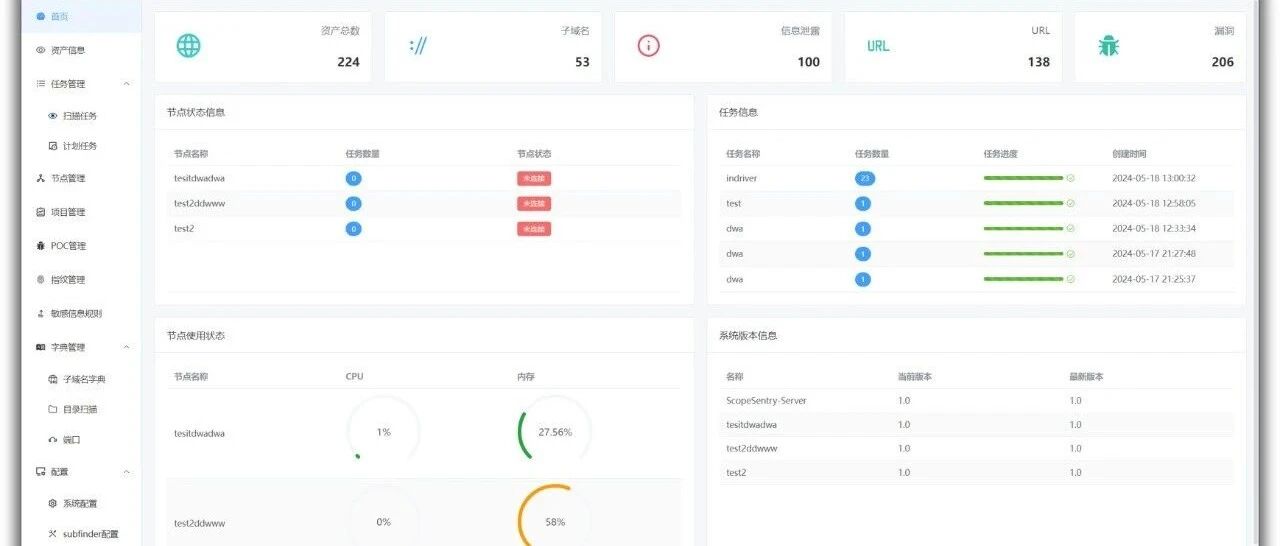Viewport: 1280px width, 546px height.
Task: Click the globe icon on 资产总数 card
Action: click(x=188, y=46)
